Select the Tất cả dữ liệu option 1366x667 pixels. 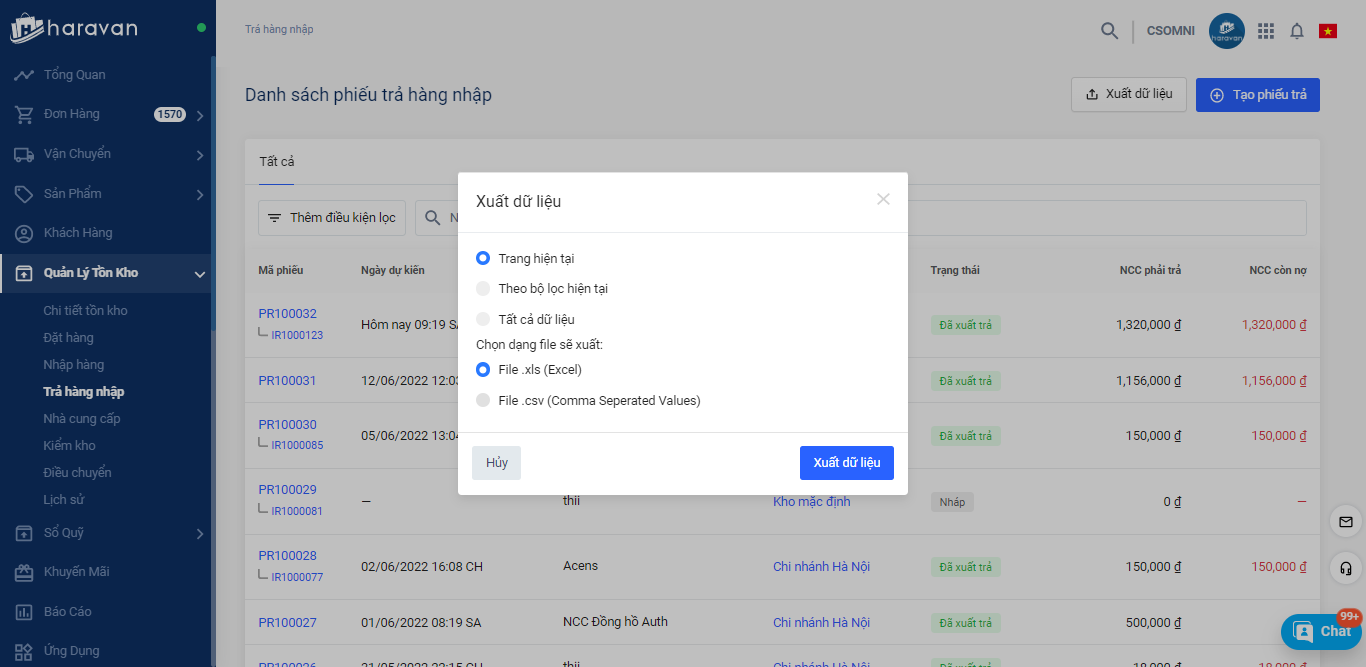click(483, 320)
